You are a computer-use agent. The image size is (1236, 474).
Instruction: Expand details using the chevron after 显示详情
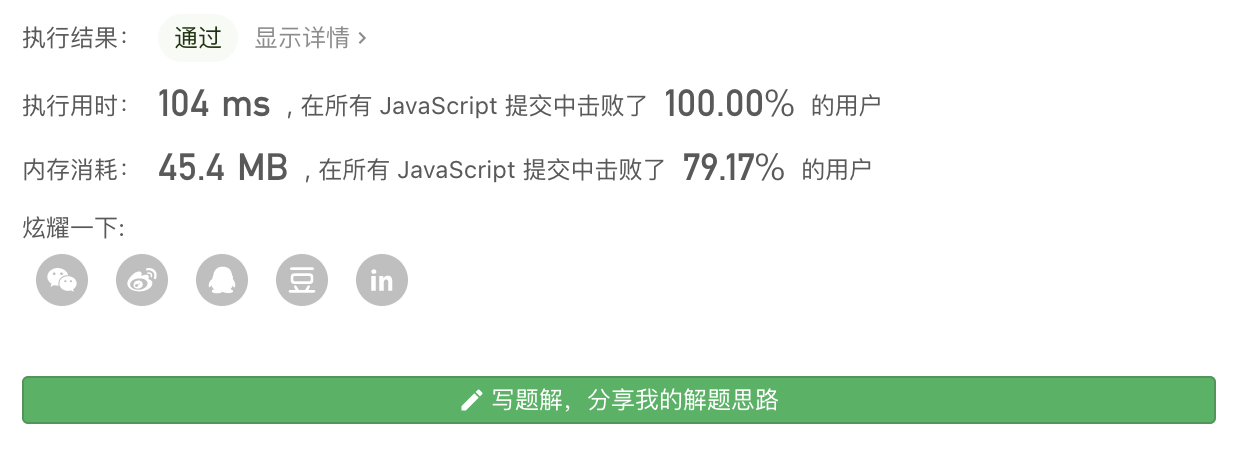coord(363,38)
